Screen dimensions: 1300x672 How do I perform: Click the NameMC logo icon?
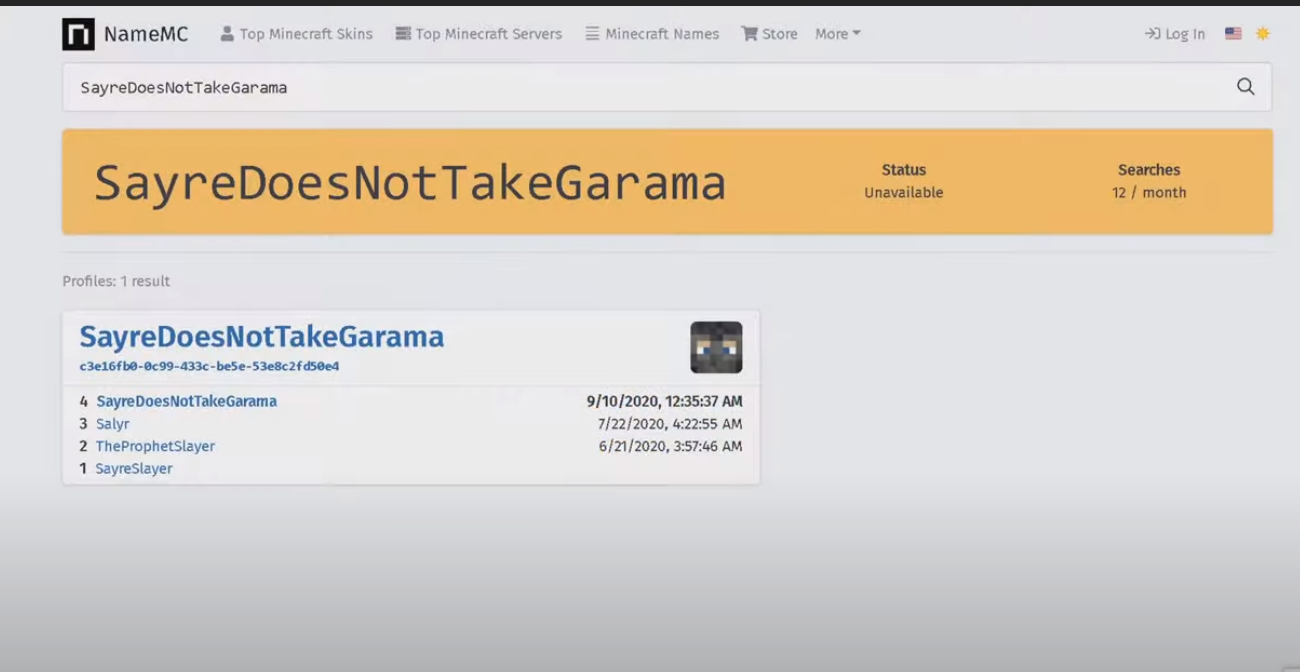pos(78,34)
